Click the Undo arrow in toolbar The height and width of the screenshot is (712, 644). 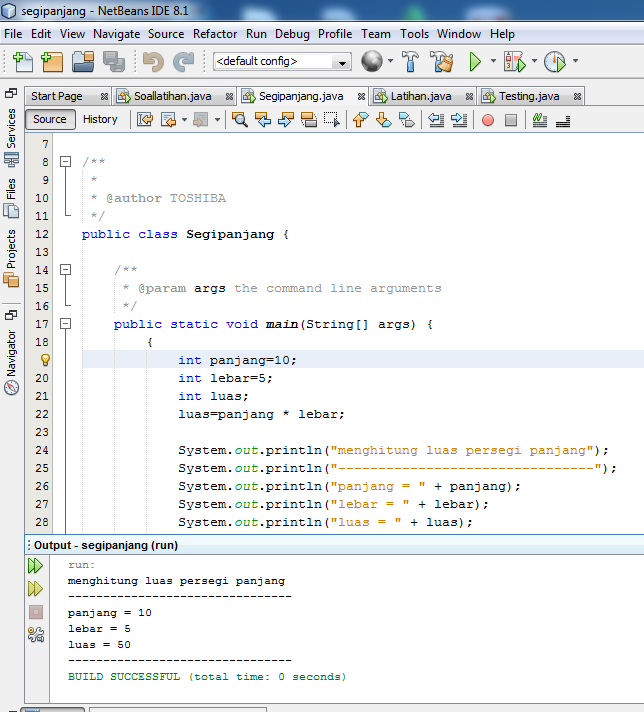point(152,62)
